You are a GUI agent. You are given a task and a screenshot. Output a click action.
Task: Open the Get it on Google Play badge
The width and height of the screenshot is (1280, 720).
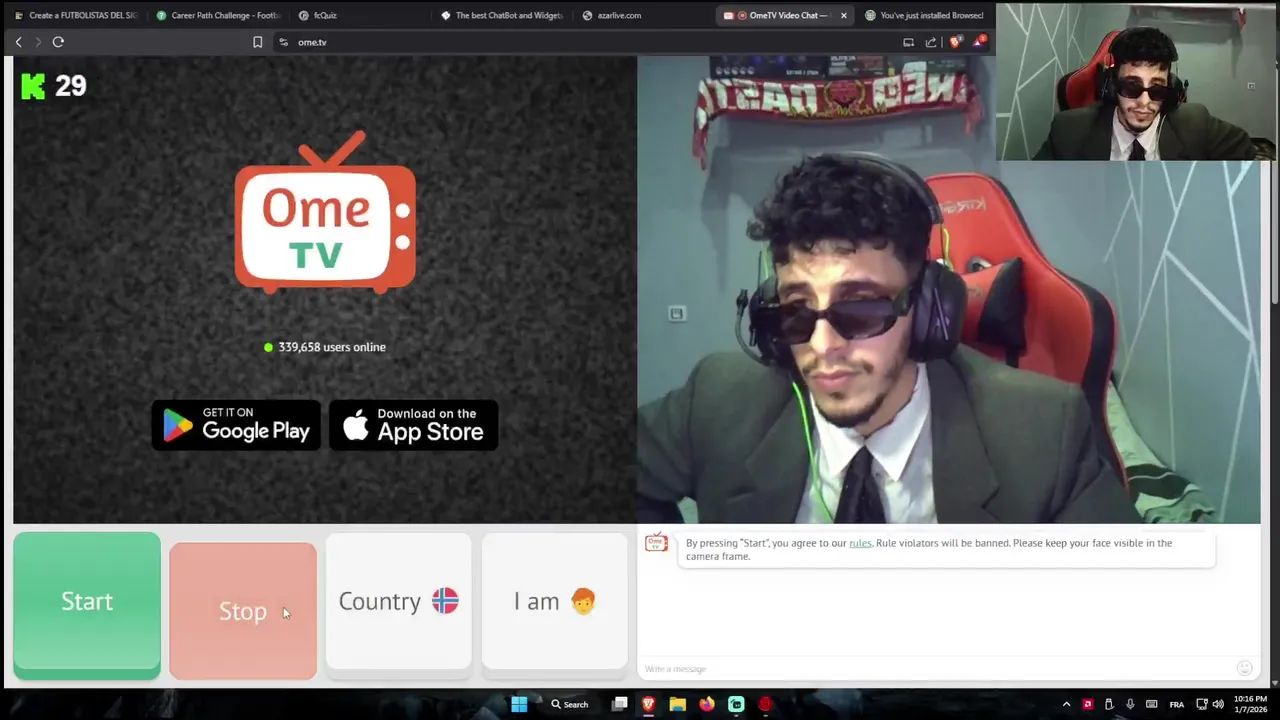click(x=236, y=425)
